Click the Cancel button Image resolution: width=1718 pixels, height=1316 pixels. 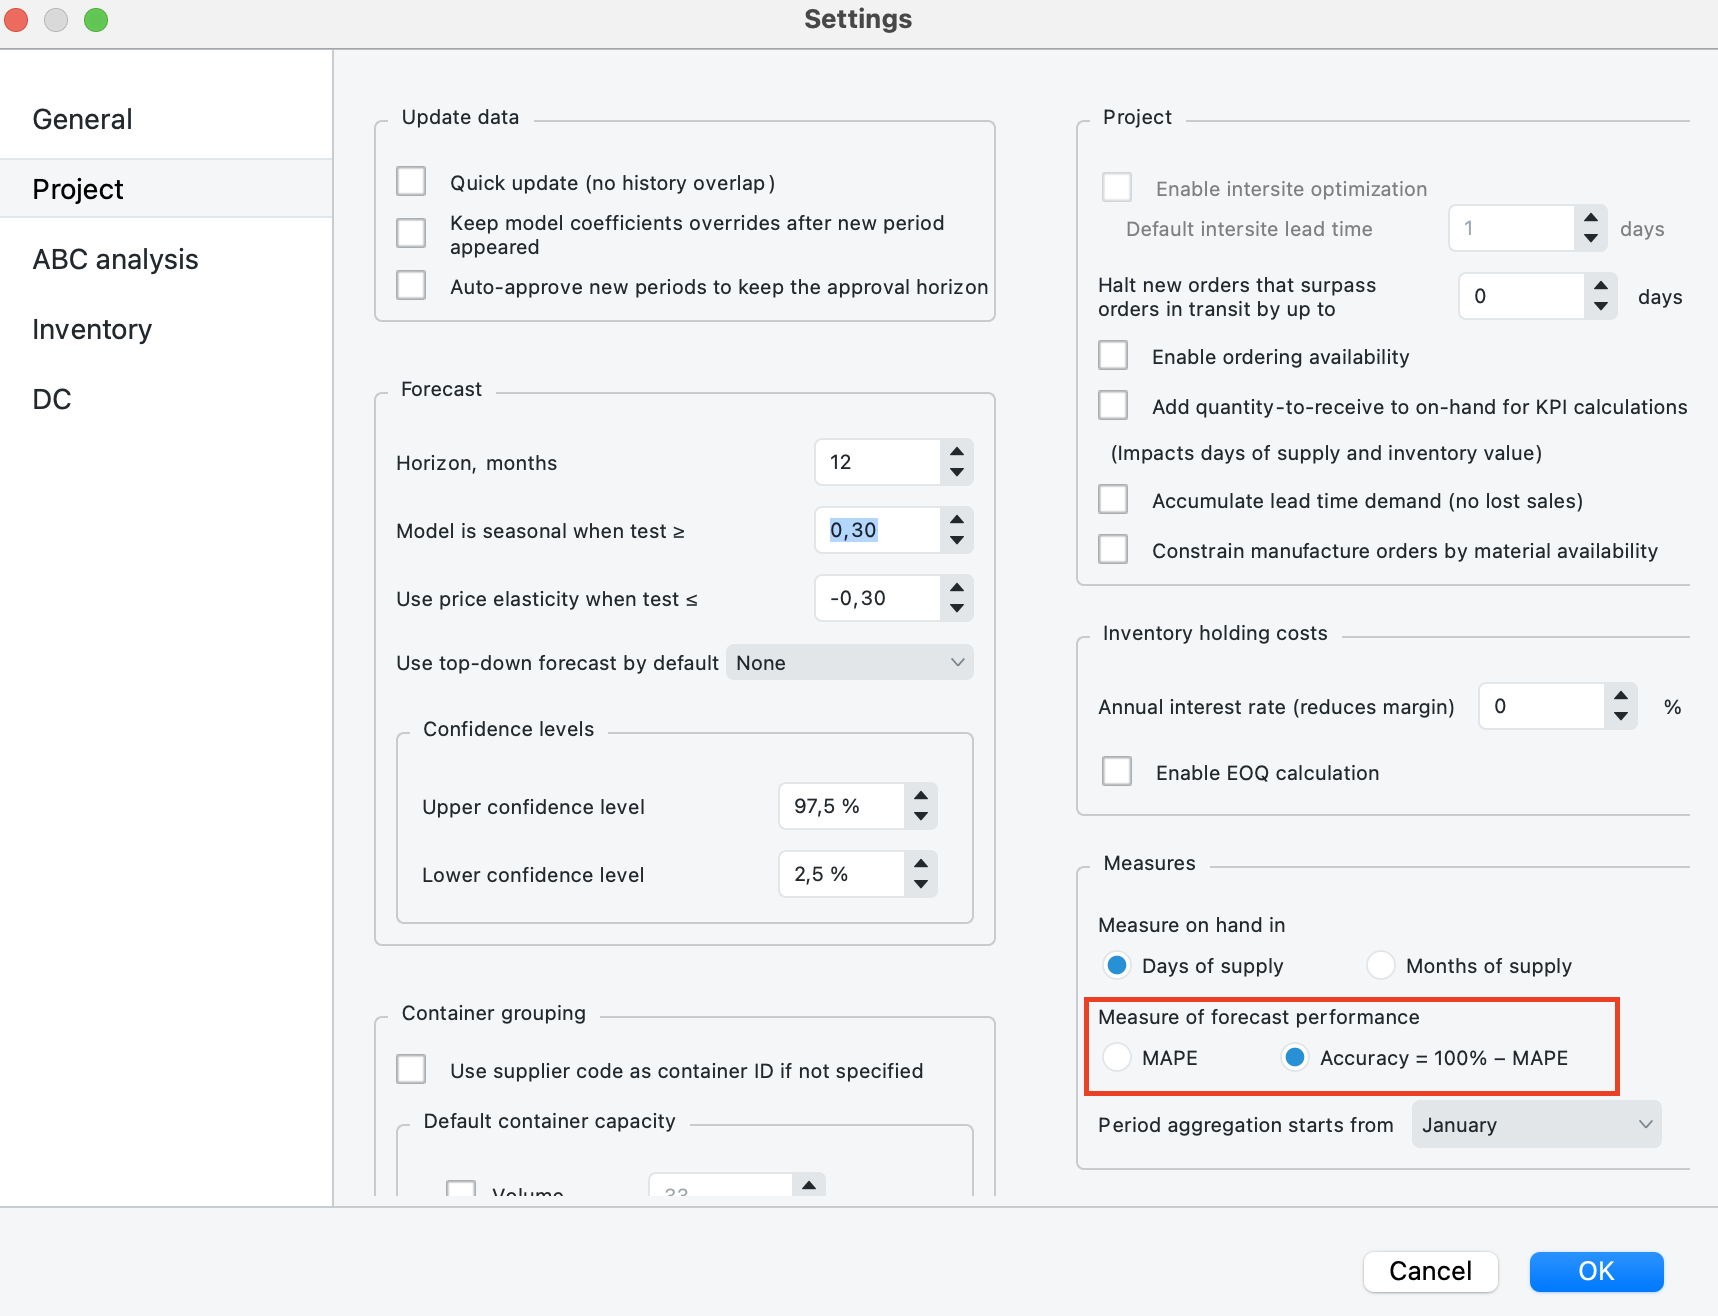[1430, 1271]
